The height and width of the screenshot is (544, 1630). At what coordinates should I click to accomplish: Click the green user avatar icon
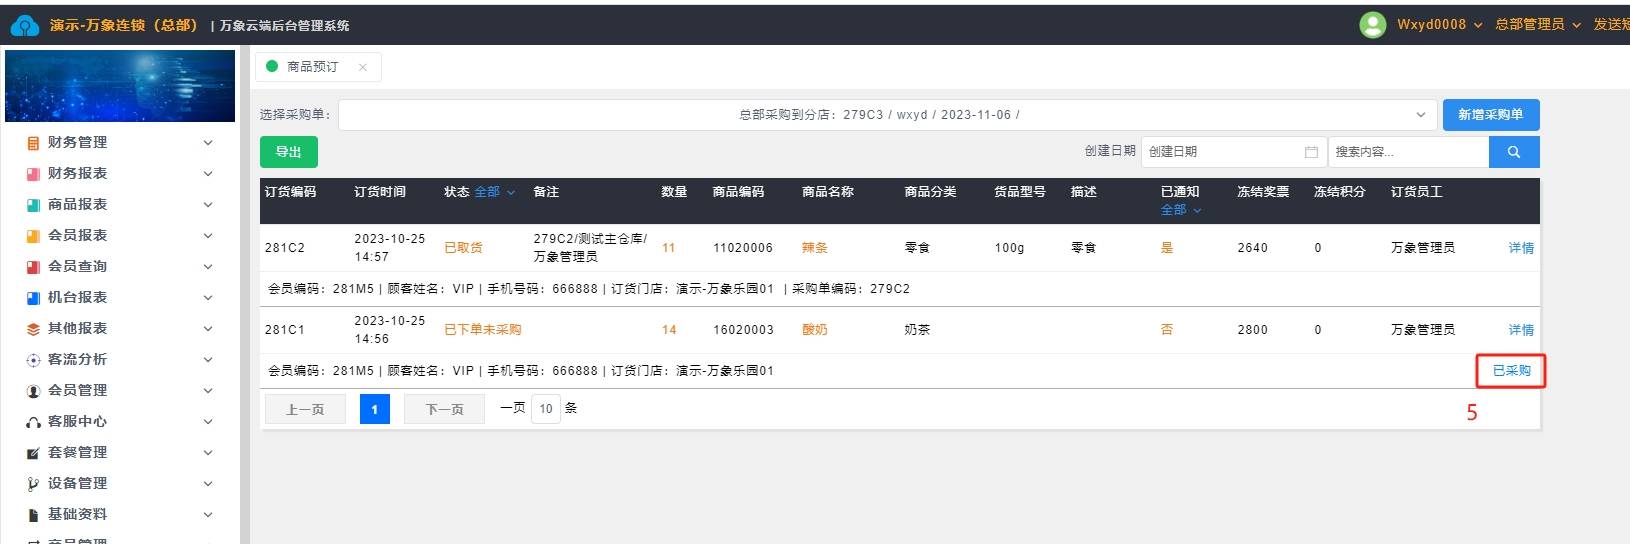pos(1373,25)
